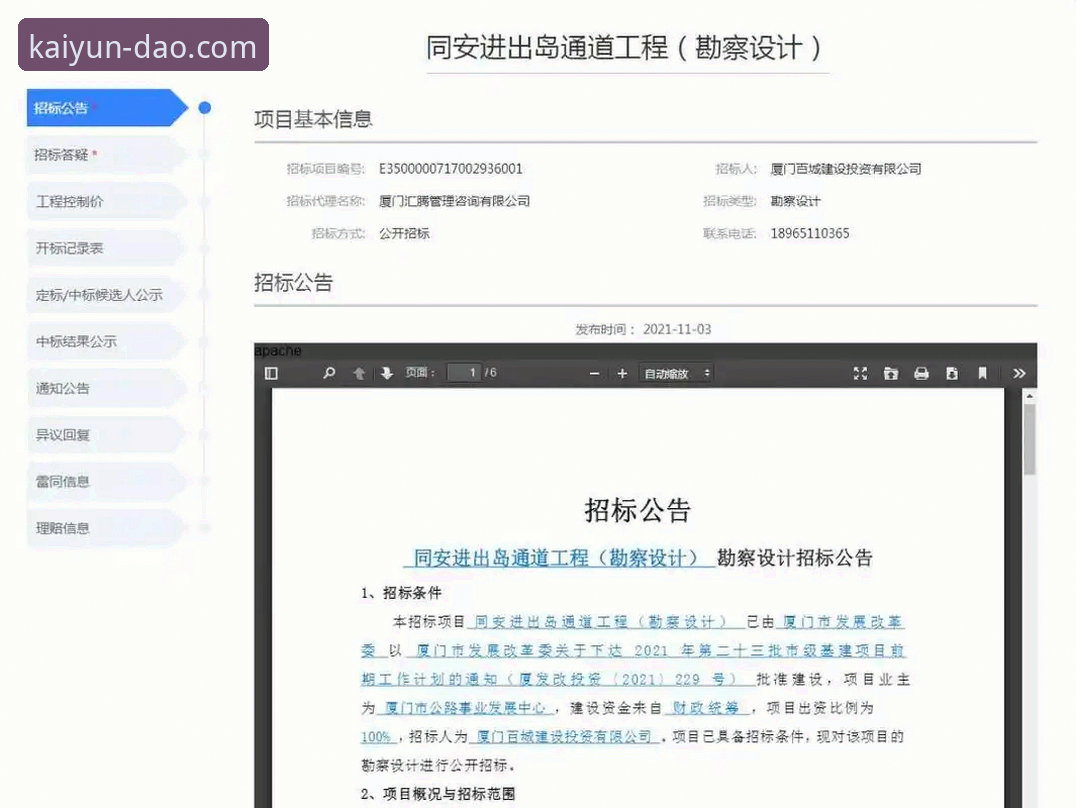Click the large 招标公告 PDF title
This screenshot has height=808, width=1076.
[638, 510]
